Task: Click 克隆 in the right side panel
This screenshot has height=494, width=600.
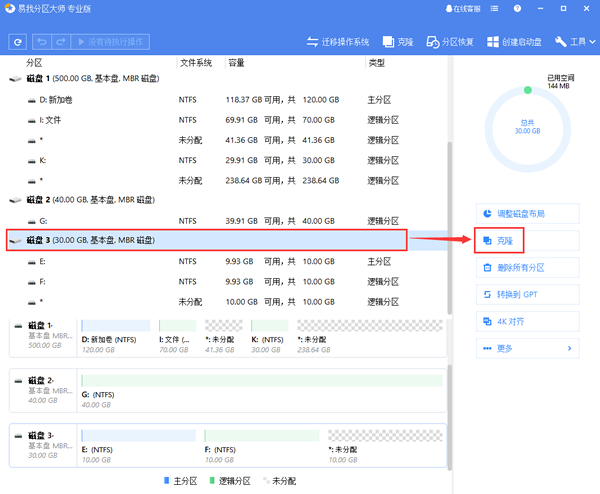Action: (x=526, y=241)
